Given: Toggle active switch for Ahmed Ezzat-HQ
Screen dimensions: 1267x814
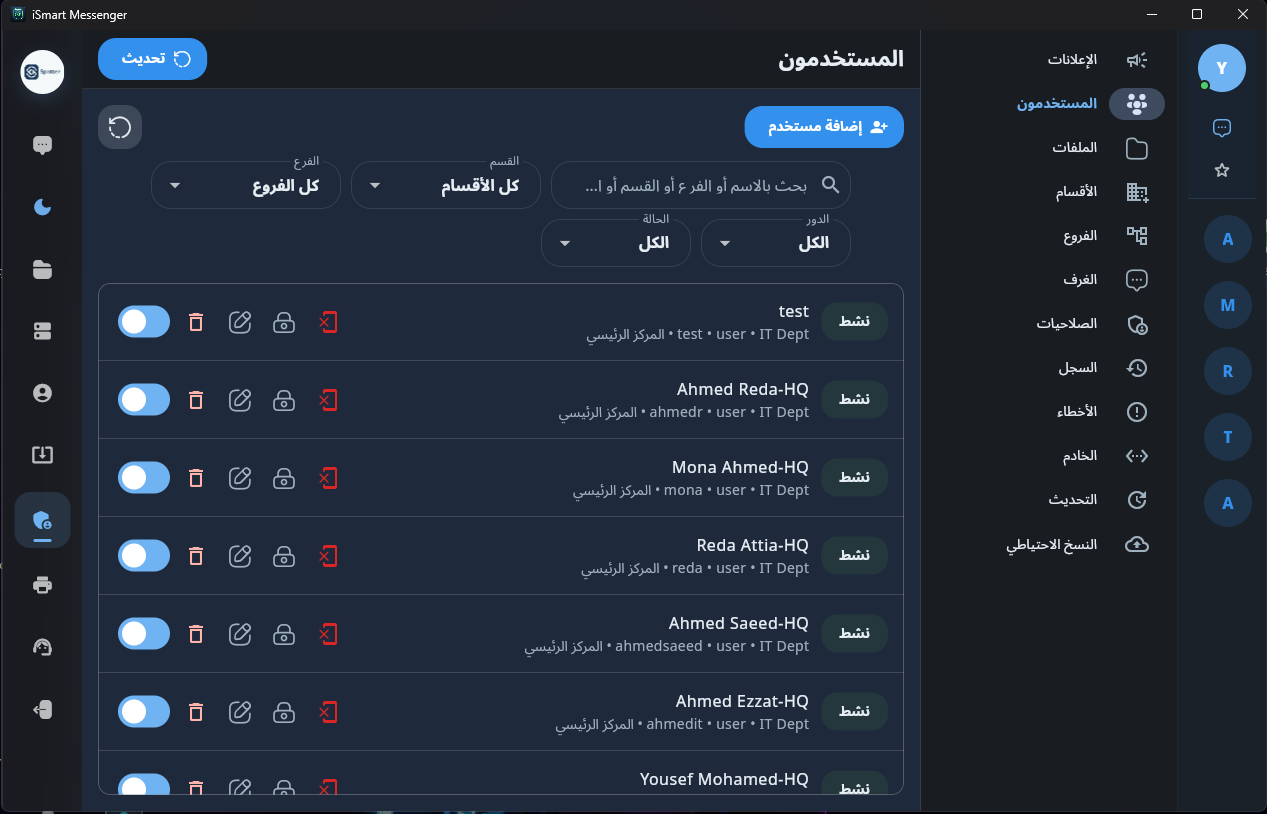Looking at the screenshot, I should tap(144, 712).
